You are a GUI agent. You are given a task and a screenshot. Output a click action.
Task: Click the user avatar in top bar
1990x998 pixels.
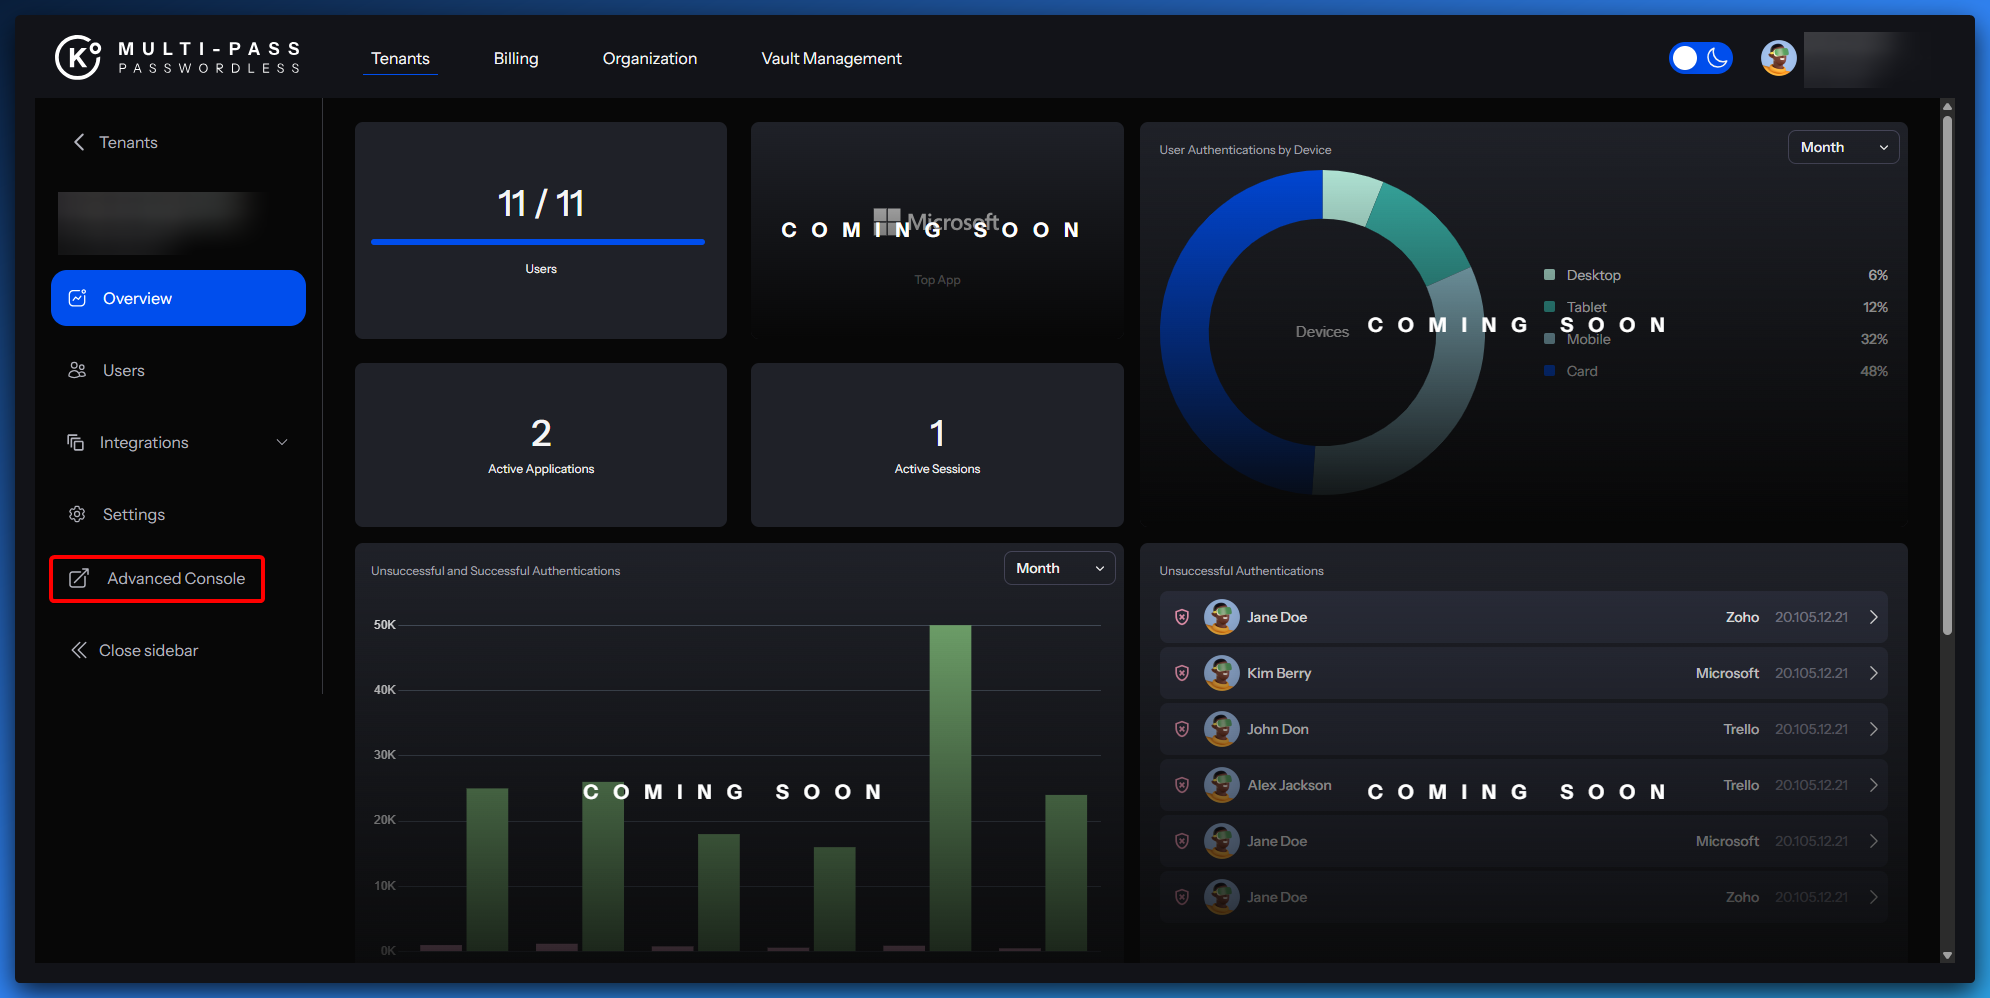tap(1778, 58)
